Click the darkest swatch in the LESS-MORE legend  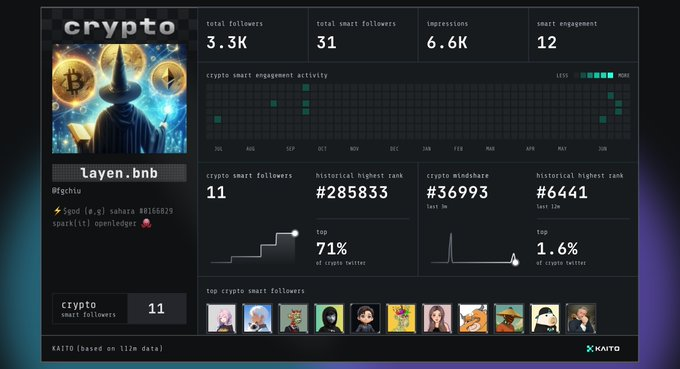pos(576,75)
